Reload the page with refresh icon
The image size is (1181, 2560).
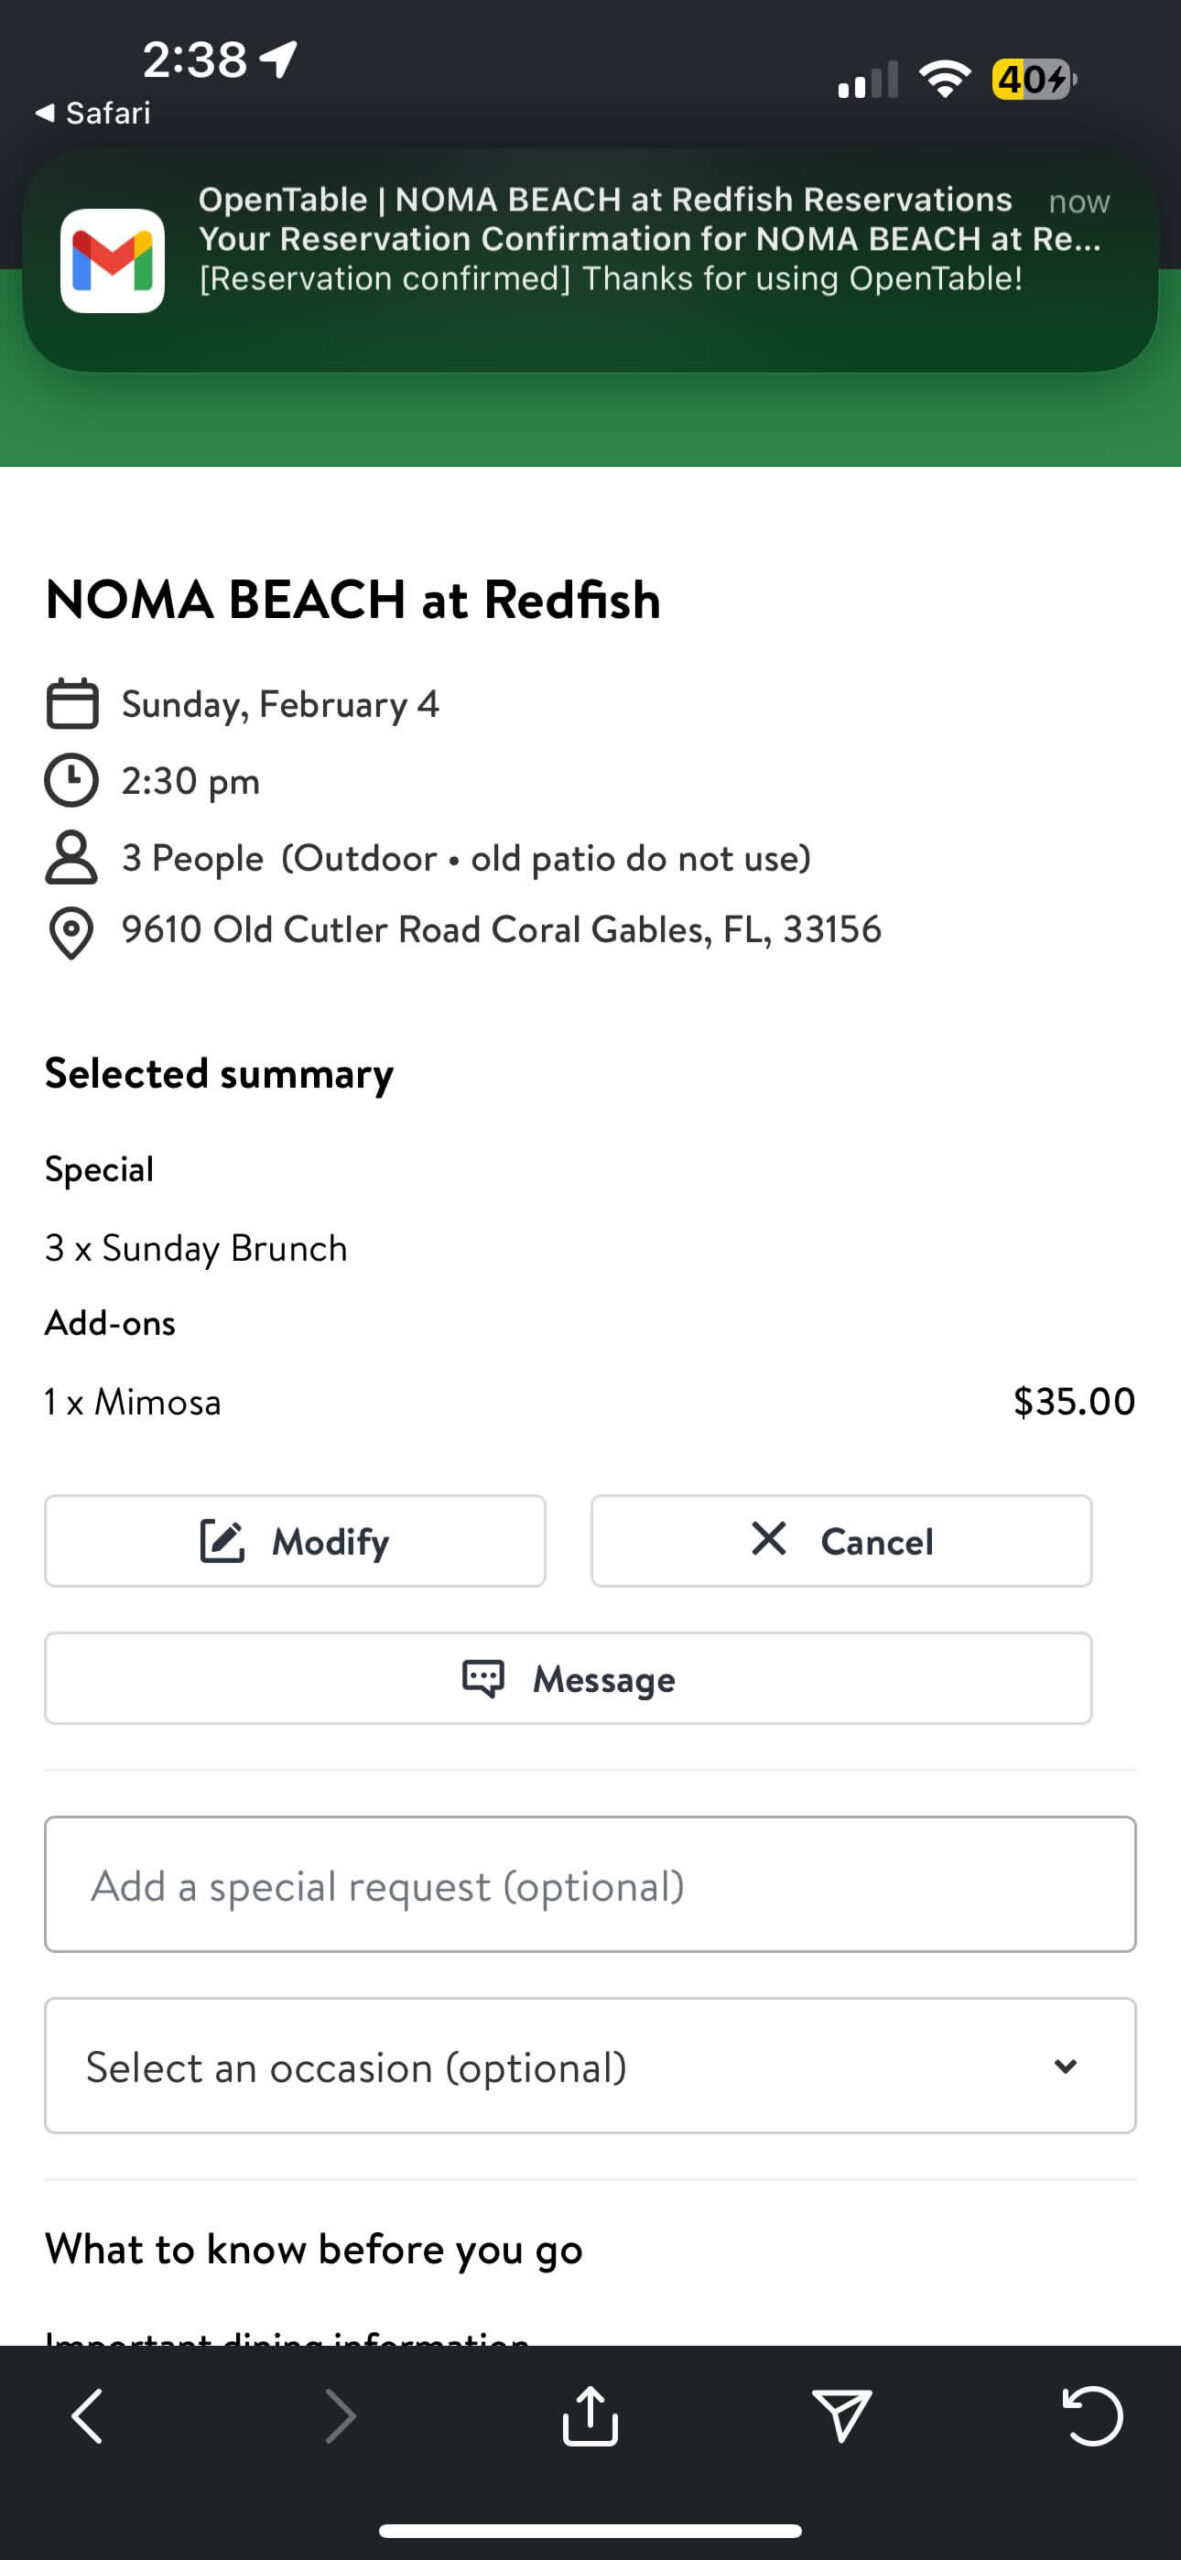[1092, 2416]
